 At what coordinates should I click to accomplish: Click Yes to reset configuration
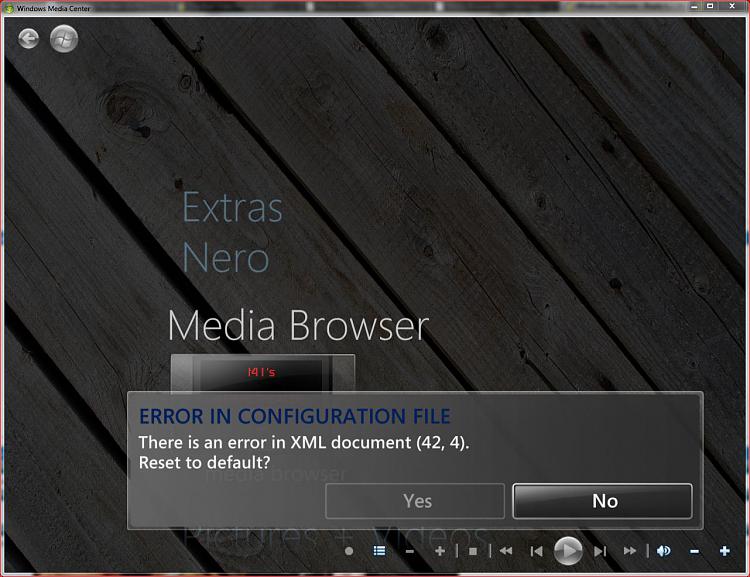pos(415,501)
